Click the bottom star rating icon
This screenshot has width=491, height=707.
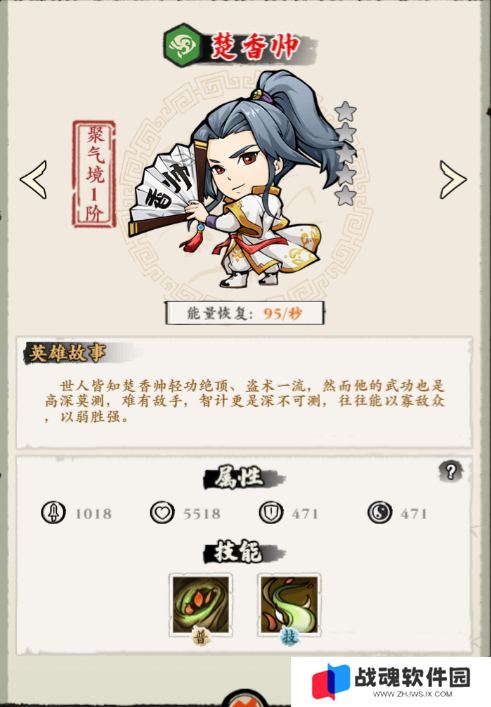point(346,196)
